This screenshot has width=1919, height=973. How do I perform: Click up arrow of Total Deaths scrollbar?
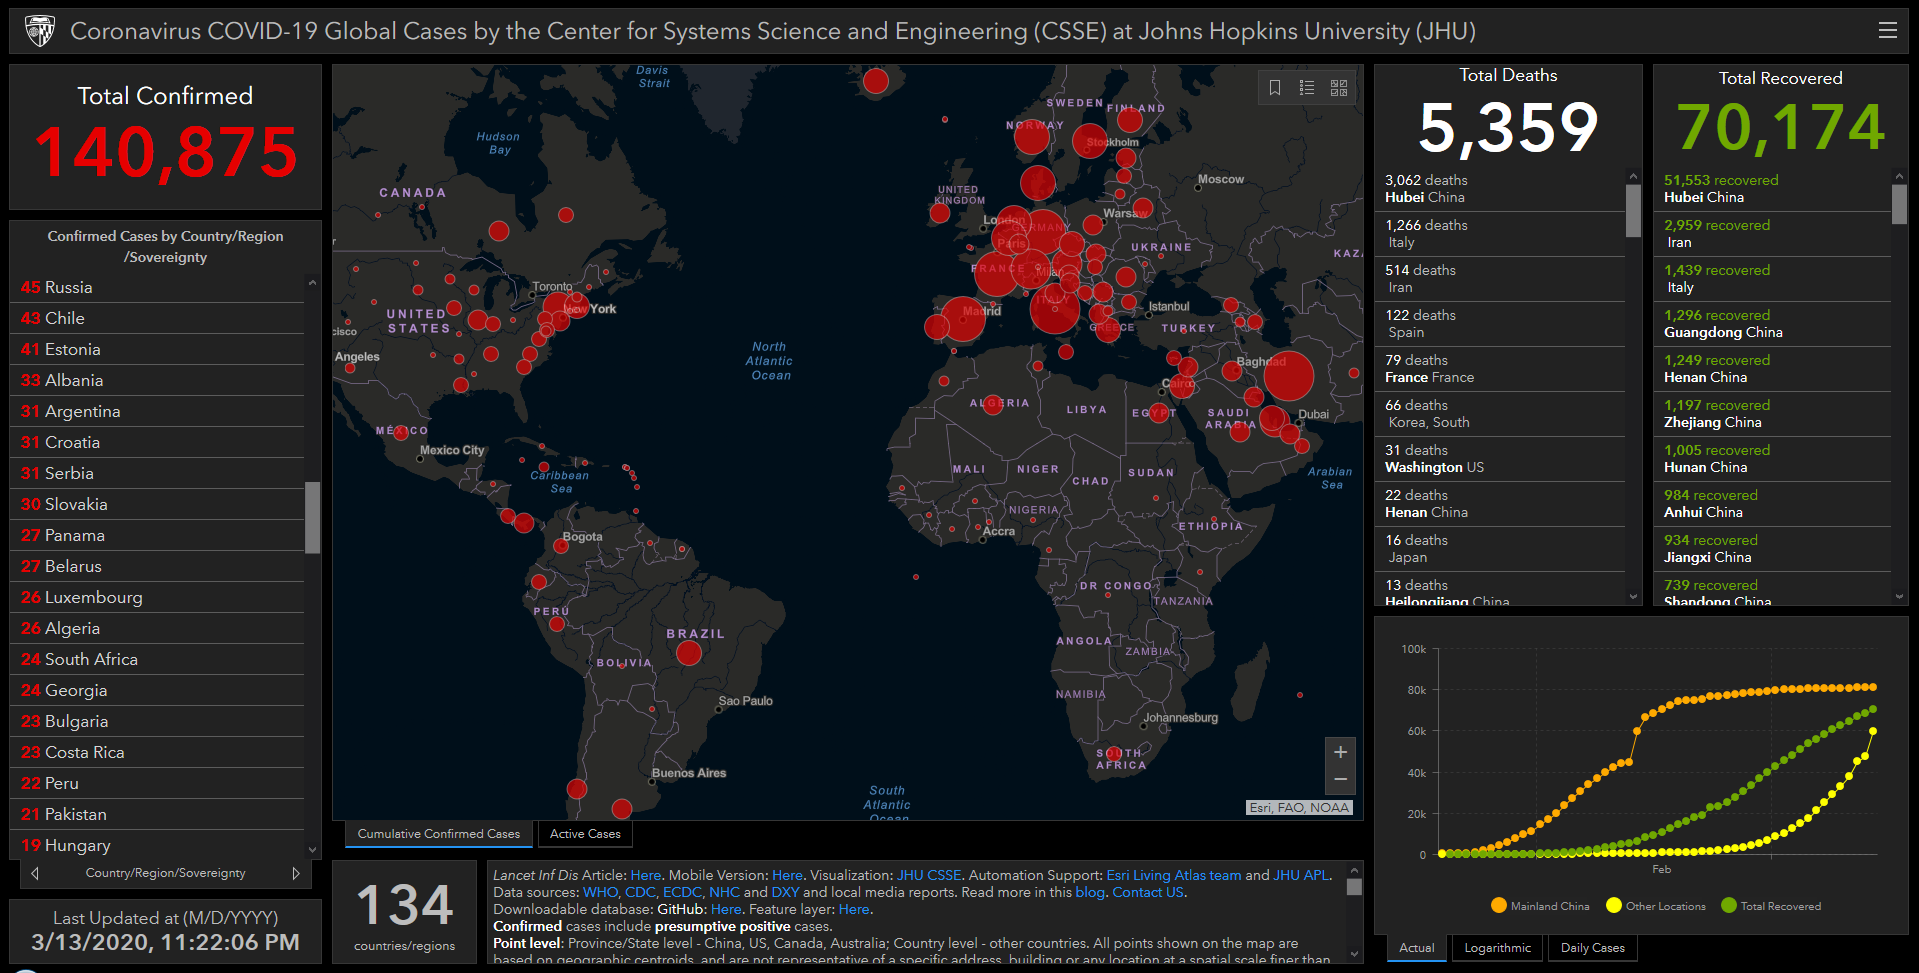click(1634, 177)
